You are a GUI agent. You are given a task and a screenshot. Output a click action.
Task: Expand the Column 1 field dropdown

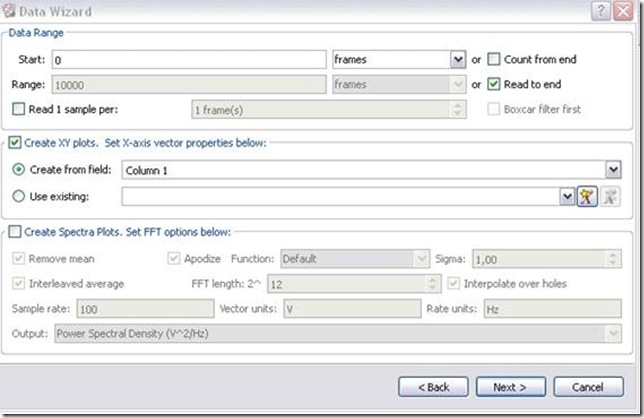[x=612, y=171]
